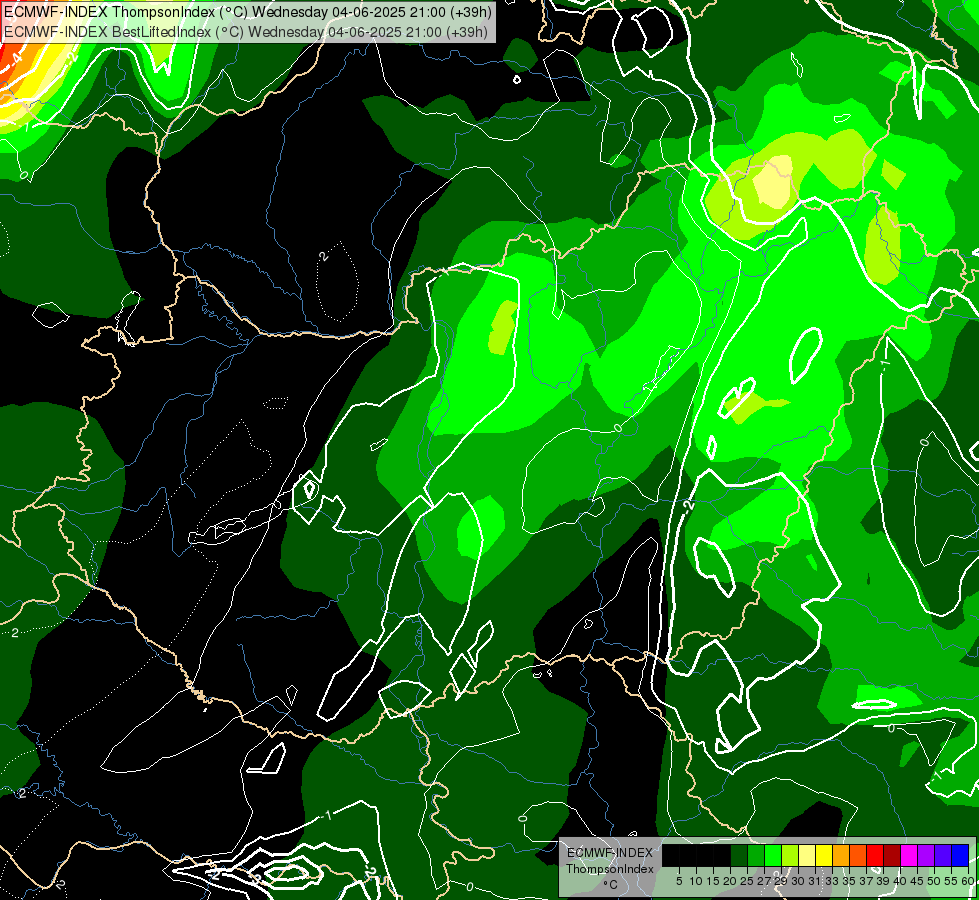The width and height of the screenshot is (979, 900).
Task: Click the -4 contour label in red corner
Action: pos(15,61)
